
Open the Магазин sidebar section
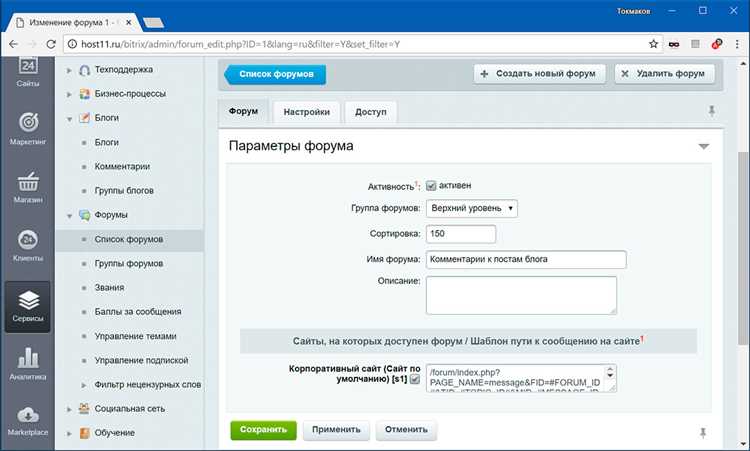coord(28,187)
